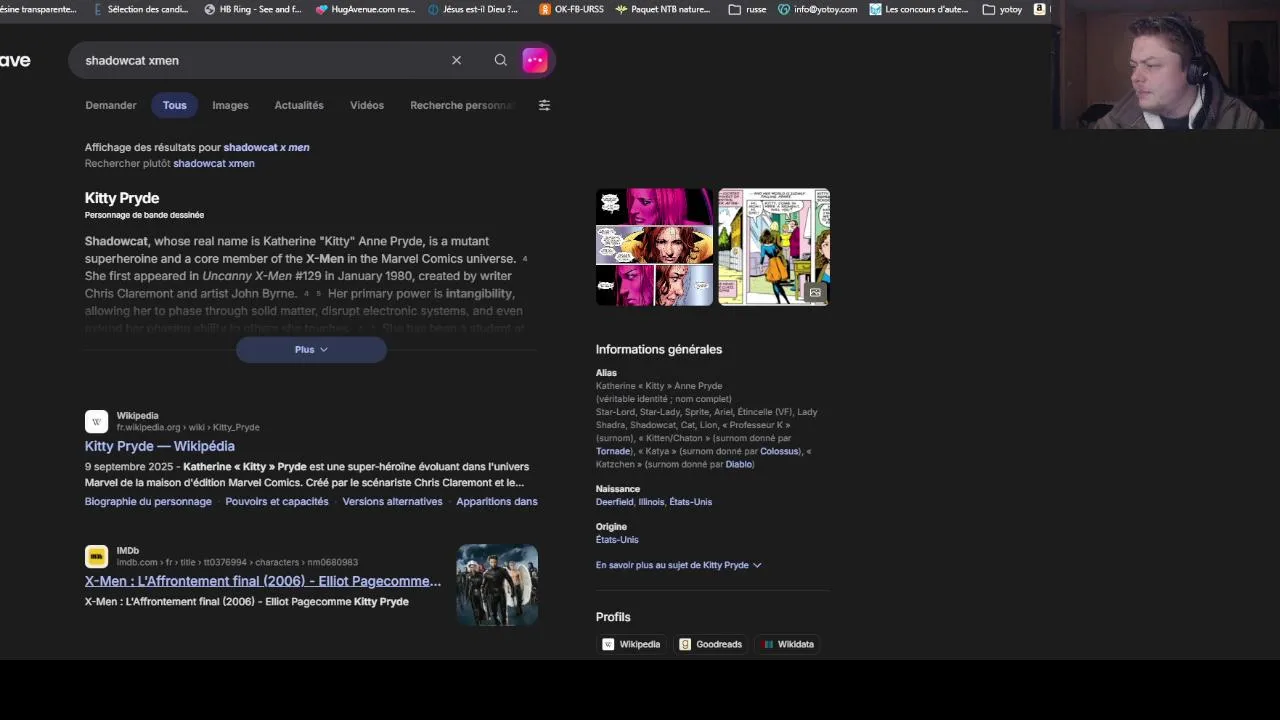Expand En savoir plus au sujet de Kitty Pryde
This screenshot has width=1280, height=720.
coord(678,565)
